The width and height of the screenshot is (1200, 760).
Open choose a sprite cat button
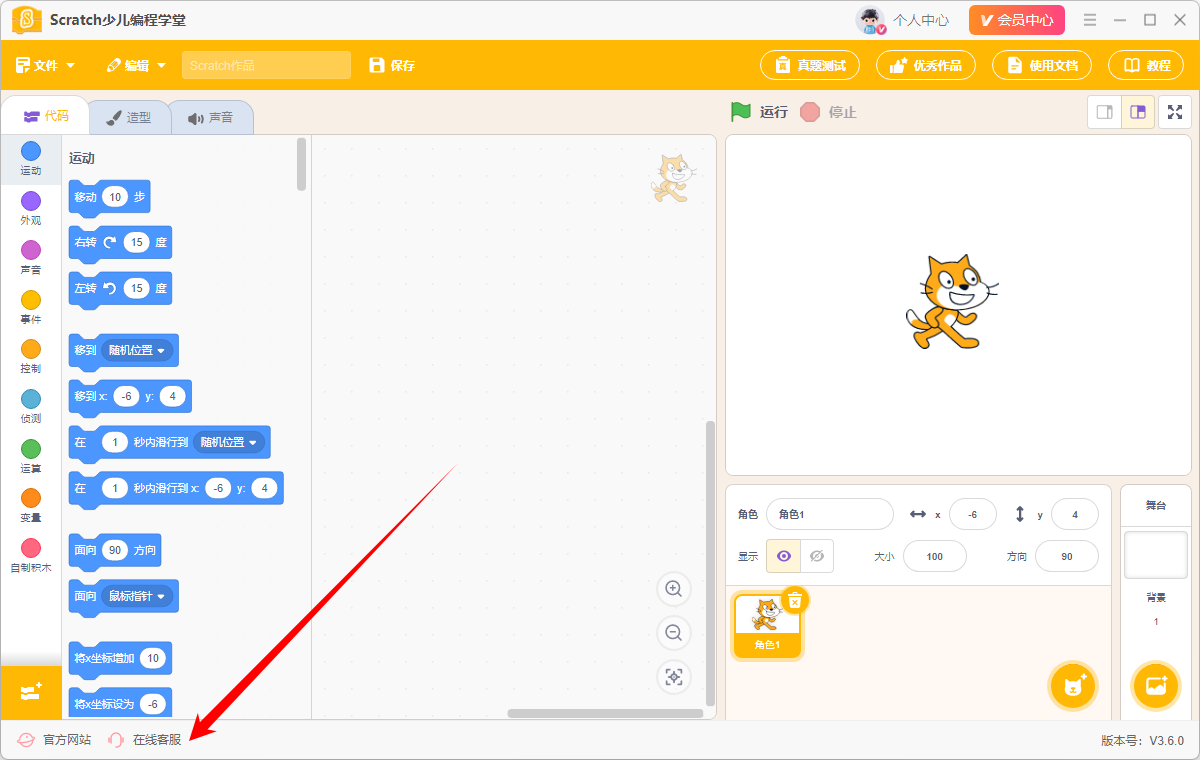click(1074, 686)
